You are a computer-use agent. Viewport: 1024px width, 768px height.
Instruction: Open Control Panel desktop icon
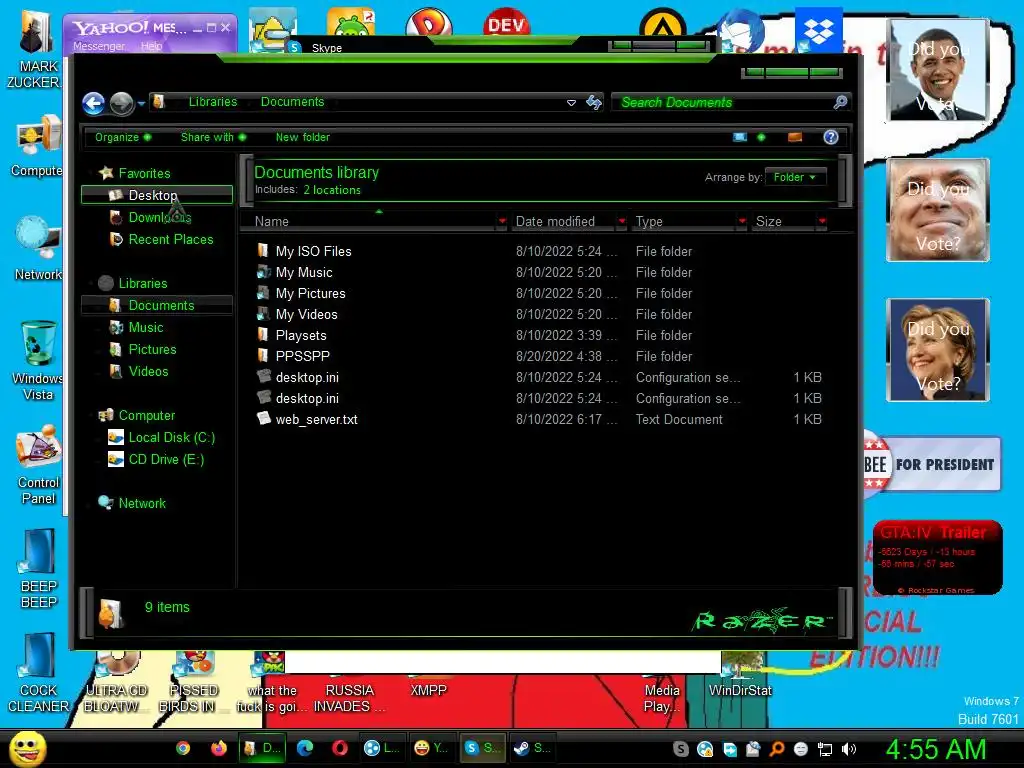[x=38, y=465]
